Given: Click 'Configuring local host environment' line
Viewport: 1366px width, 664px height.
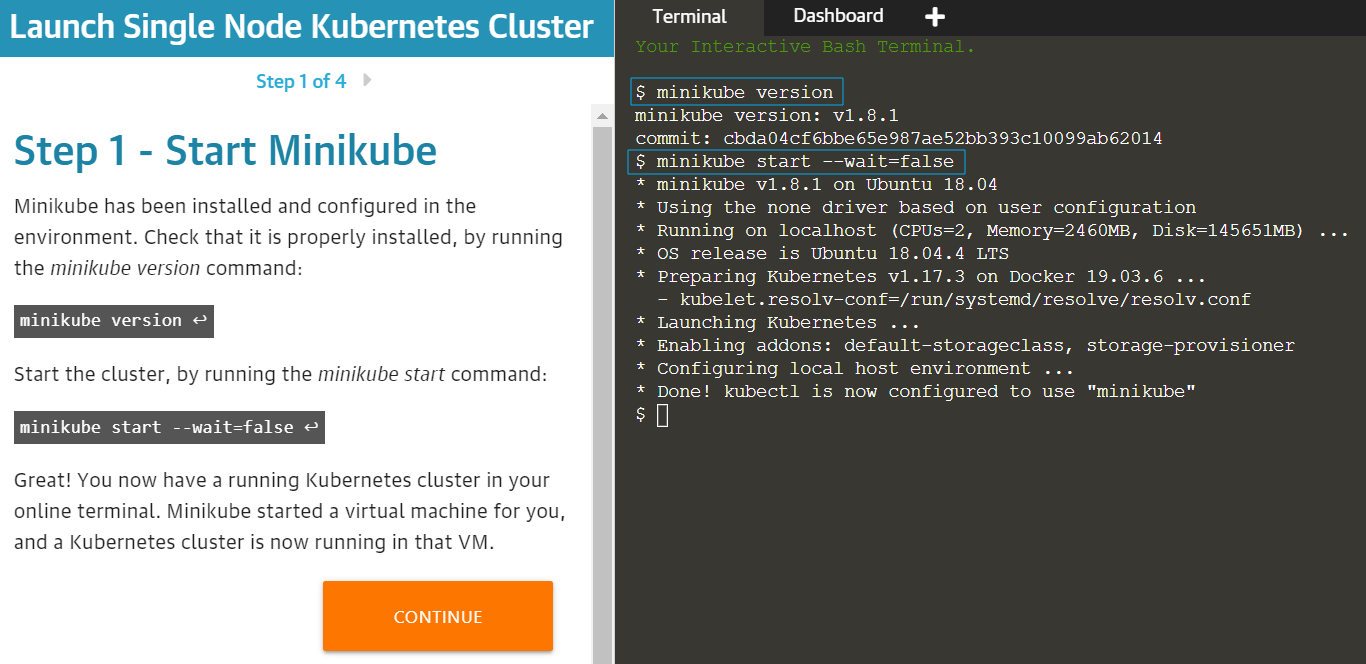Looking at the screenshot, I should click(855, 368).
